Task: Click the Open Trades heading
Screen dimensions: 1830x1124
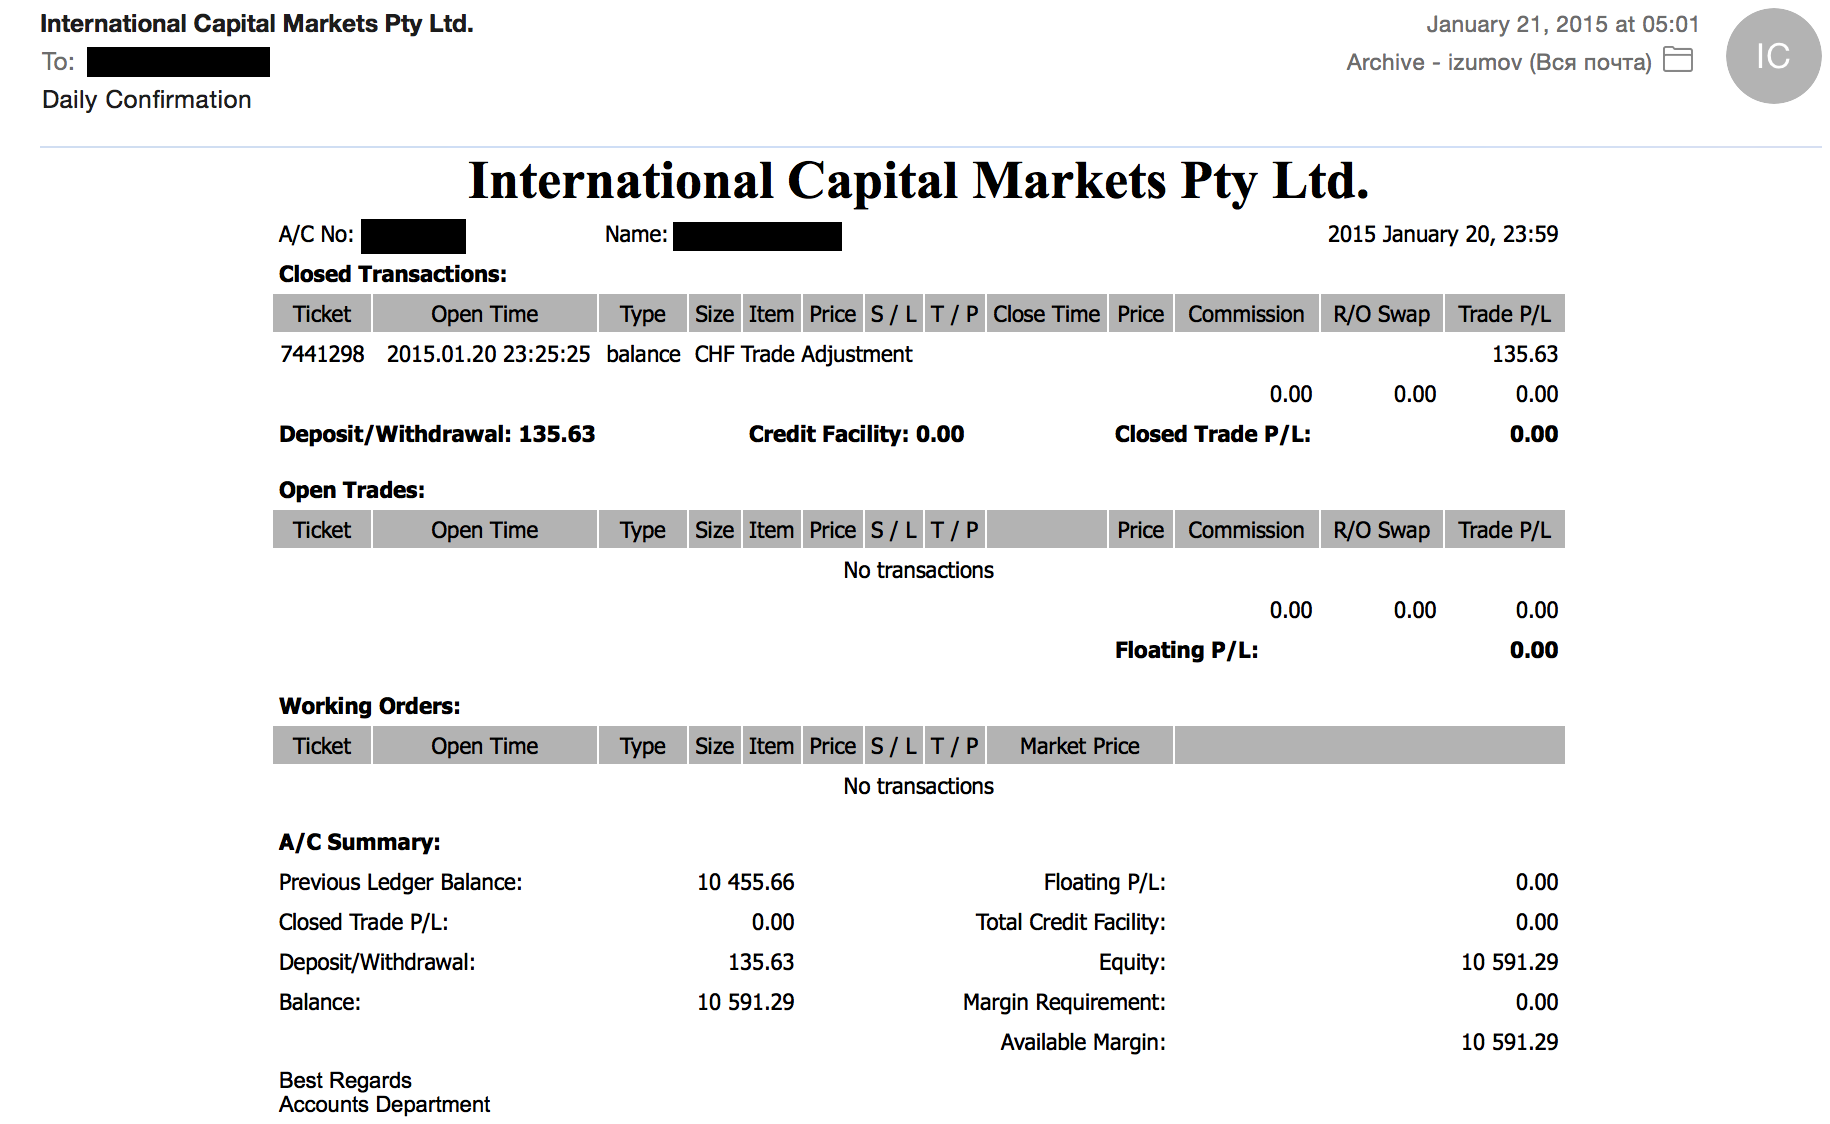Action: (352, 490)
